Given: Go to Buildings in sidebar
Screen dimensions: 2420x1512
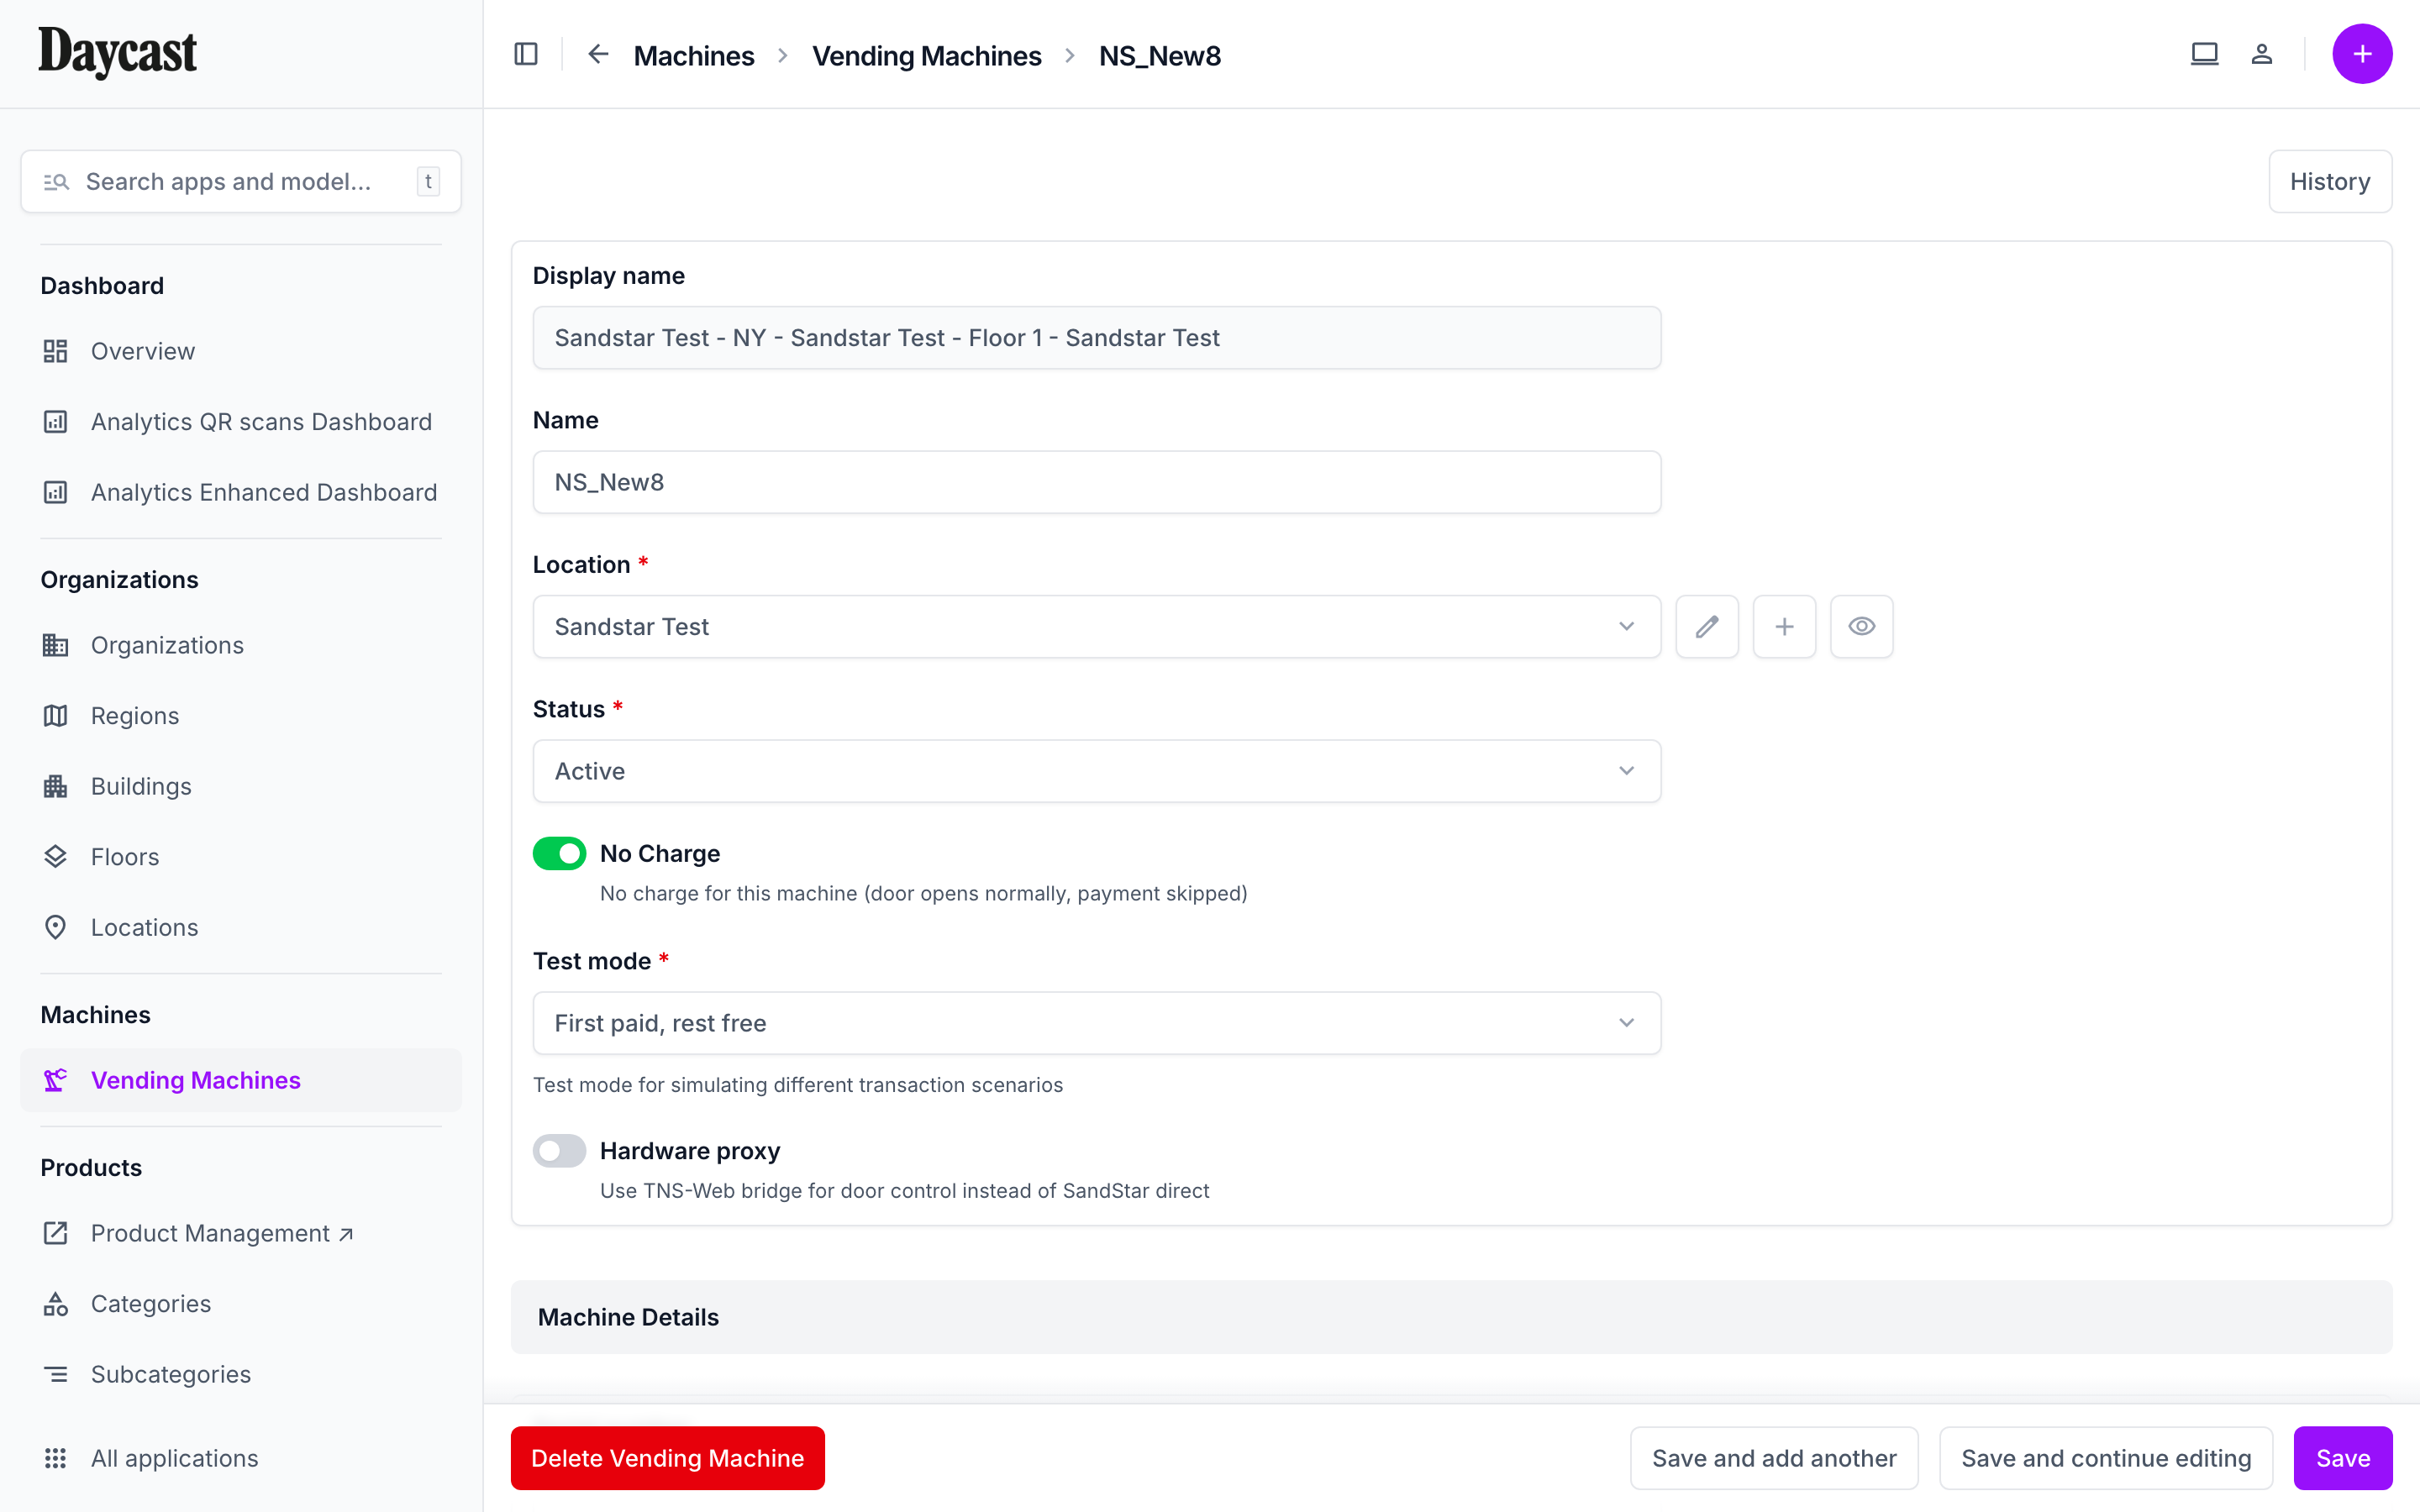Looking at the screenshot, I should 141,786.
